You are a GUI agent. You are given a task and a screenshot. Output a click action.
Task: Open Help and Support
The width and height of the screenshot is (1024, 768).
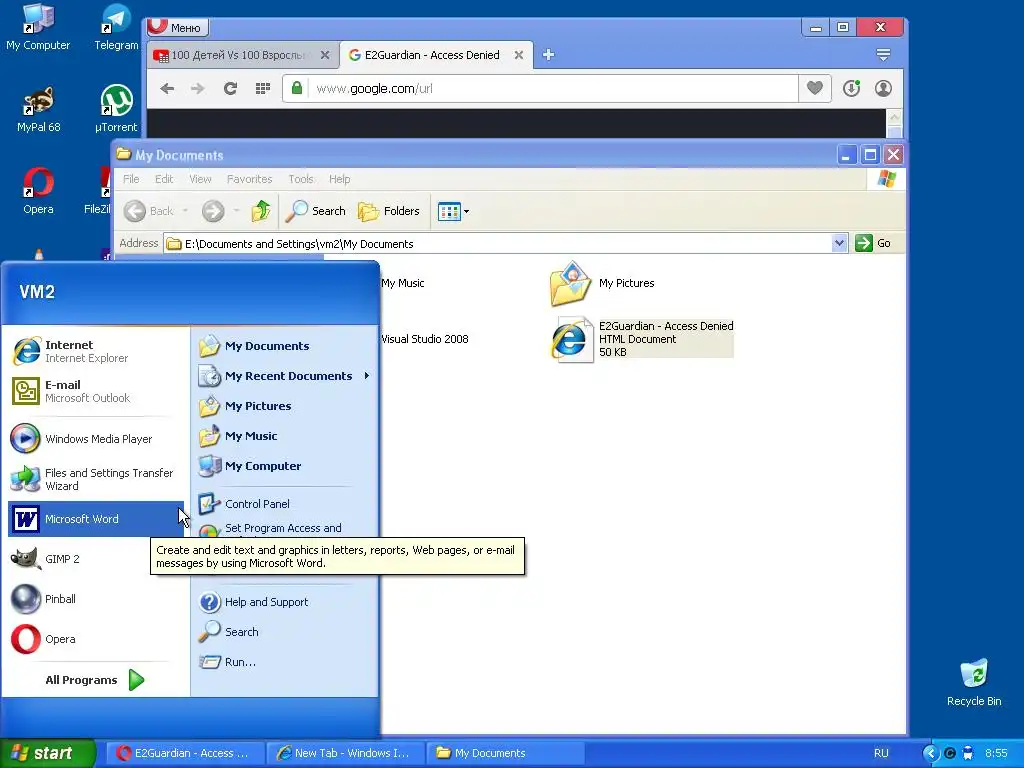[x=284, y=602]
